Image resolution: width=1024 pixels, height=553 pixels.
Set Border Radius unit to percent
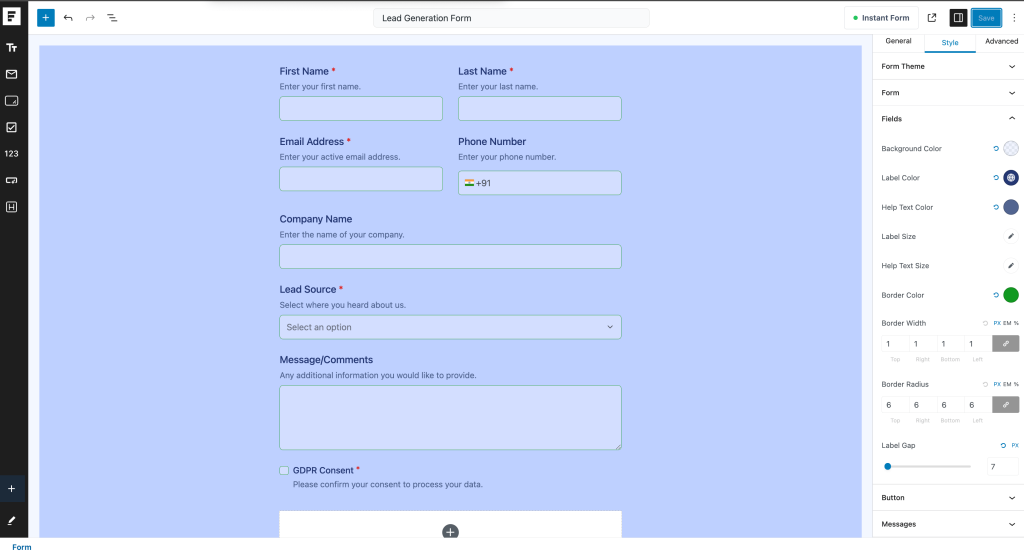[x=1016, y=385]
